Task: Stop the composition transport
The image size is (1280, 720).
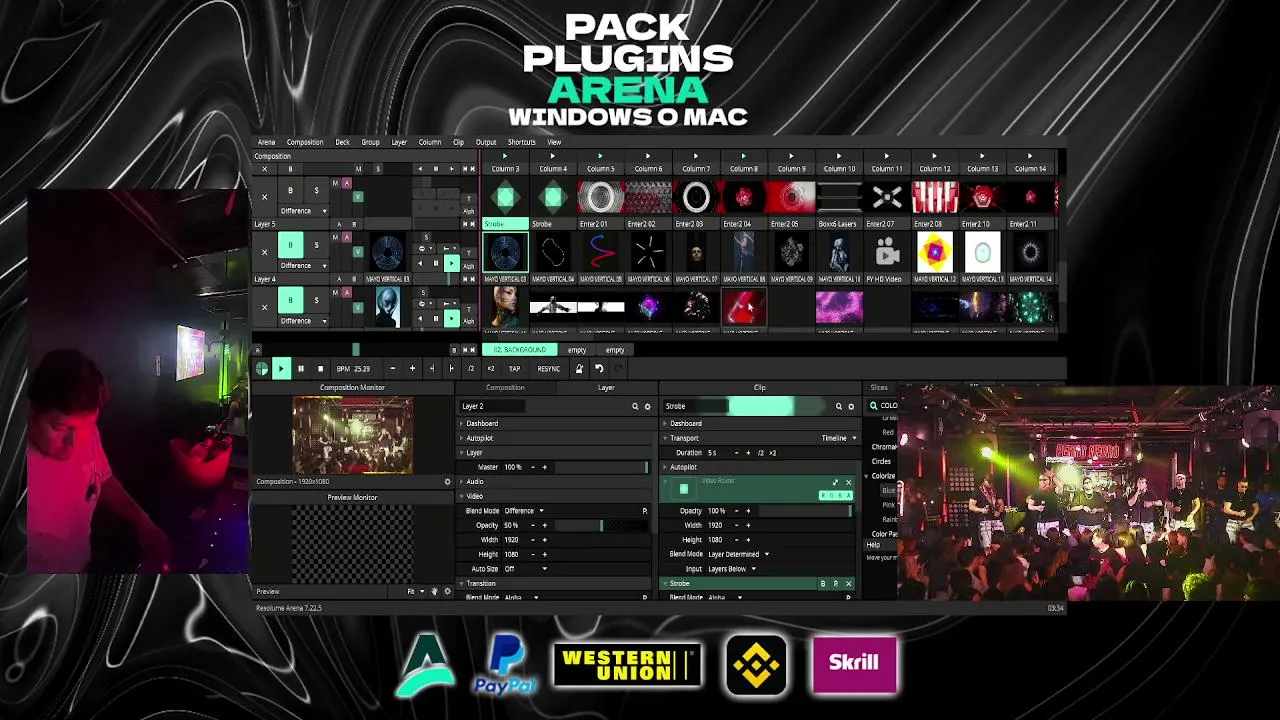Action: click(x=320, y=369)
